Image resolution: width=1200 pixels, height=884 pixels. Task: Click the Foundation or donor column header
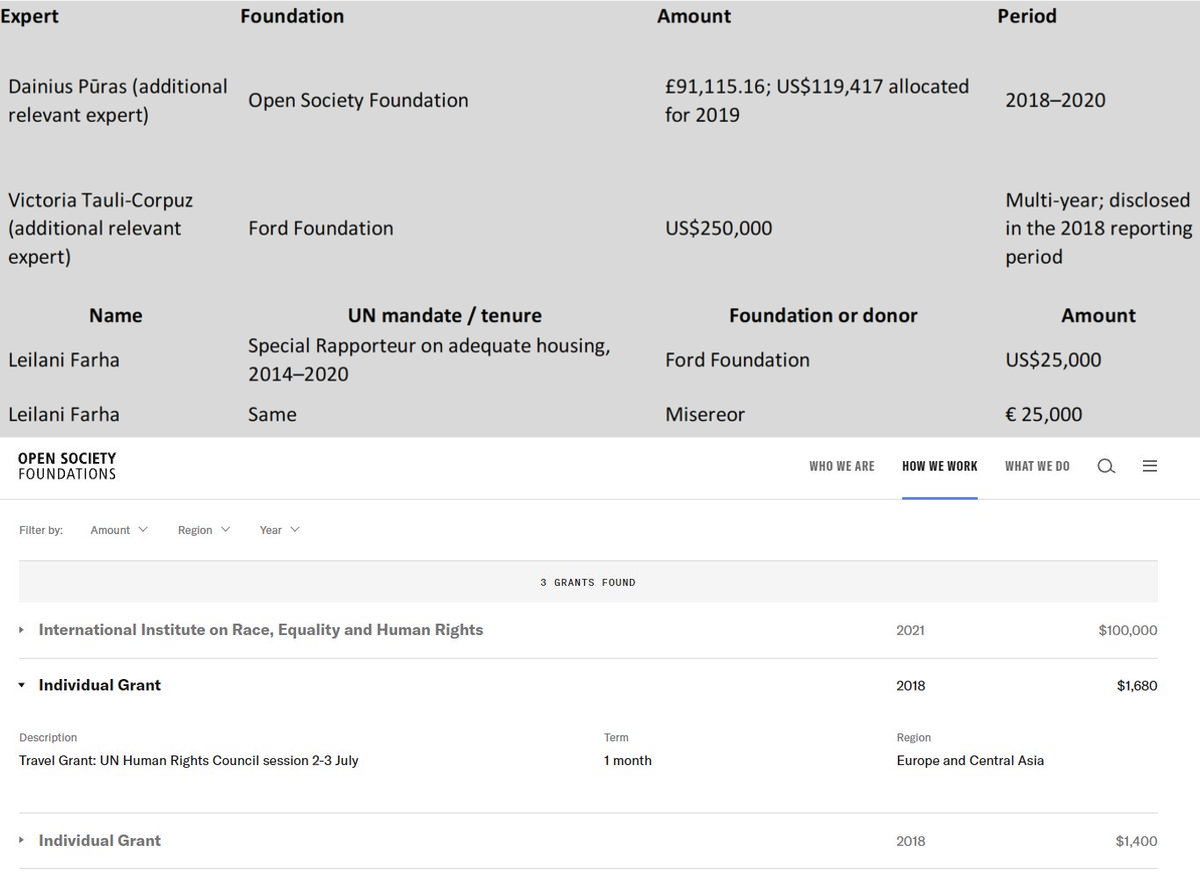(823, 315)
